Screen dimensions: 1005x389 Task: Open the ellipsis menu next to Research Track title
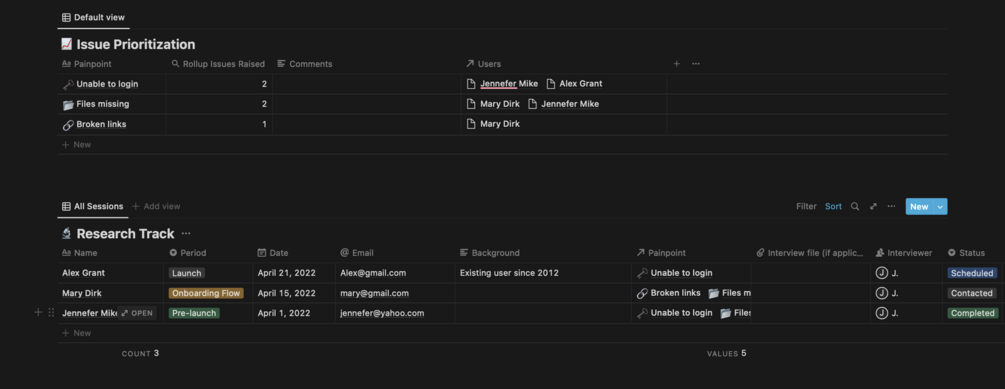tap(186, 234)
